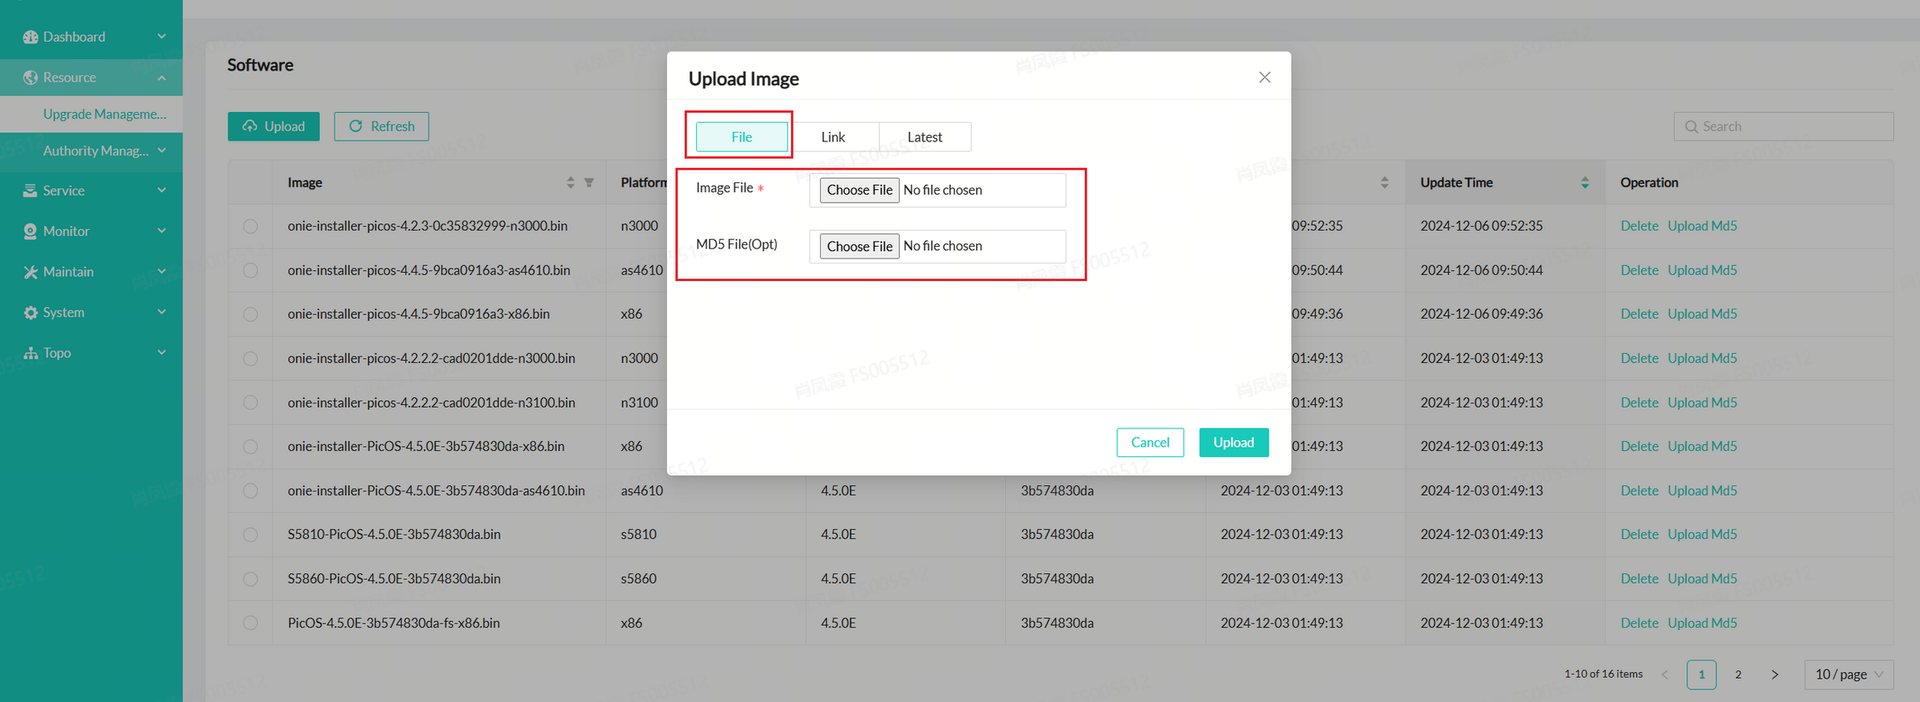Expand the Dashboard menu chevron
The height and width of the screenshot is (702, 1920).
162,37
